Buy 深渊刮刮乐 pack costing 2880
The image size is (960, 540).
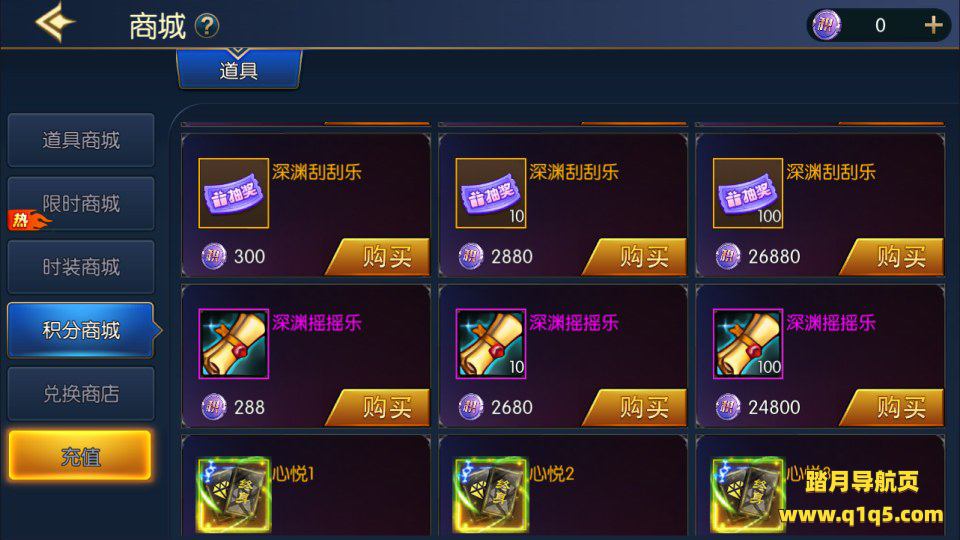(636, 257)
